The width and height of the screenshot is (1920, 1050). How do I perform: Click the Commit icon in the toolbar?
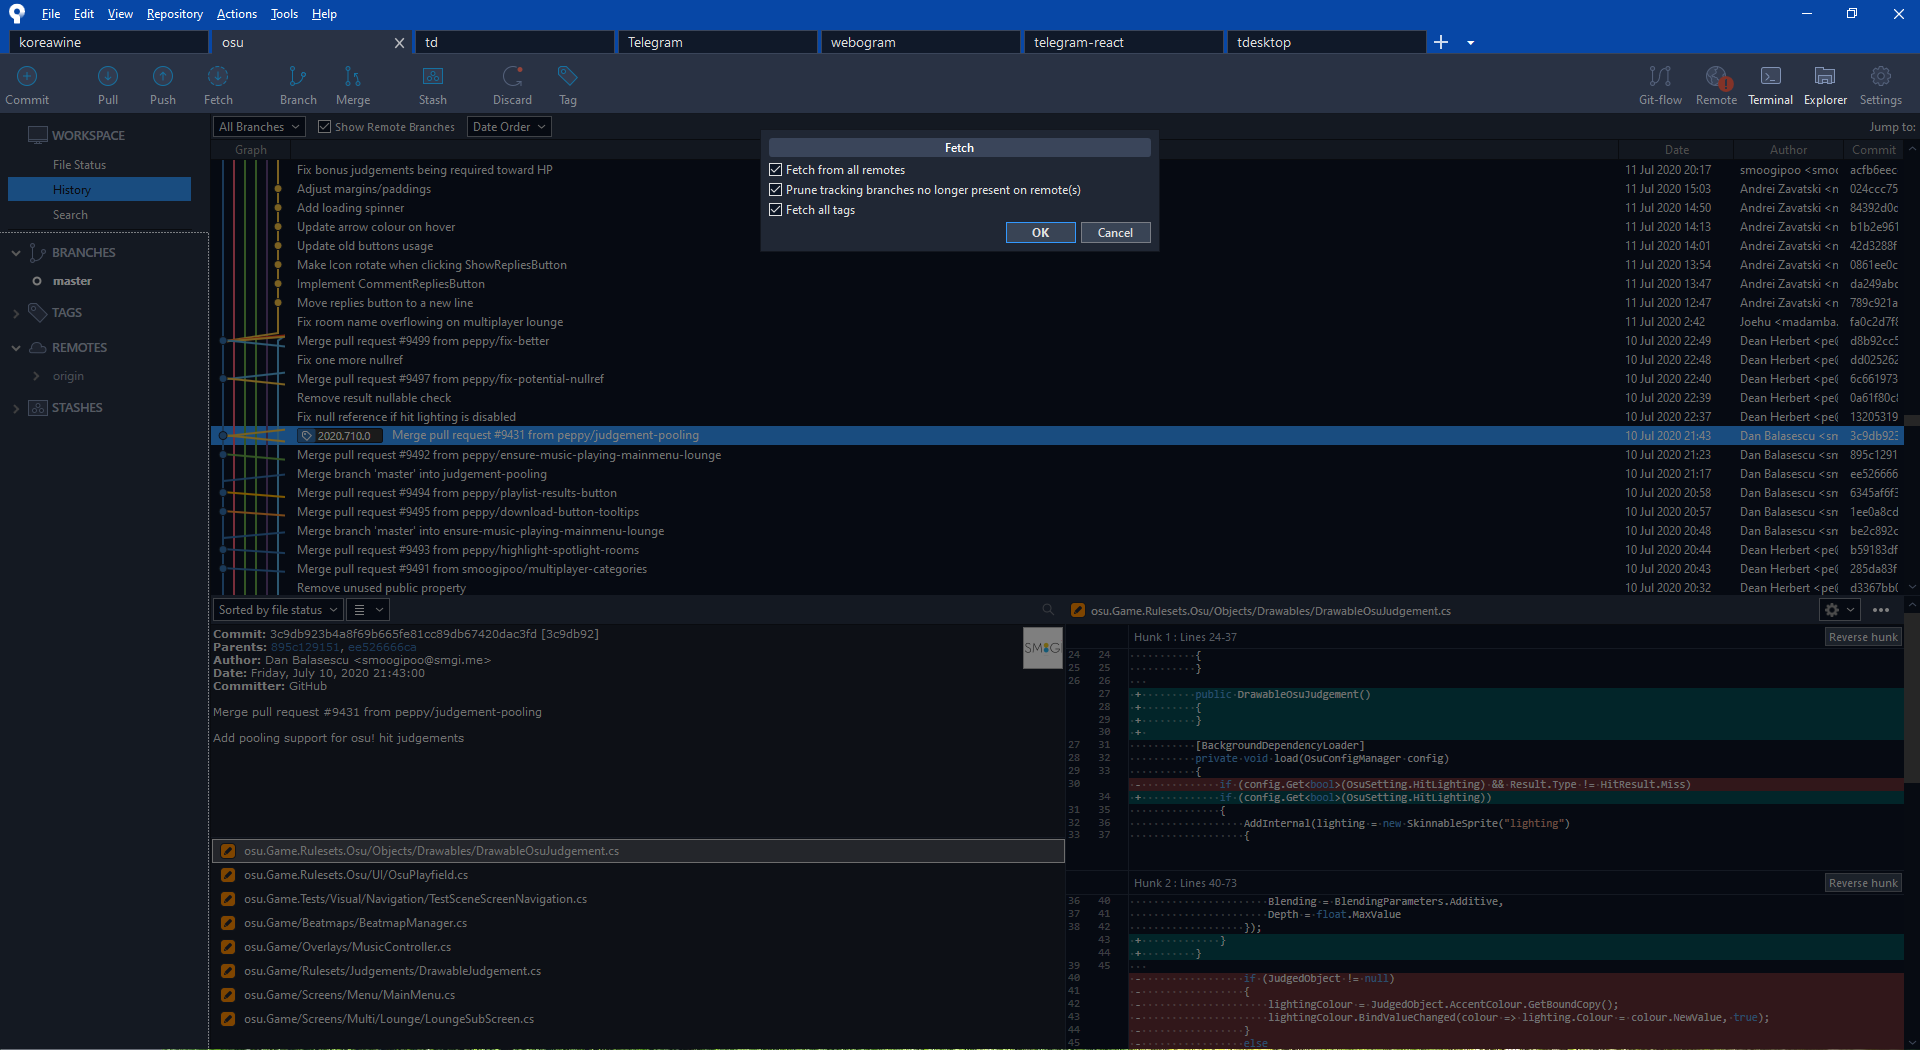(x=27, y=84)
